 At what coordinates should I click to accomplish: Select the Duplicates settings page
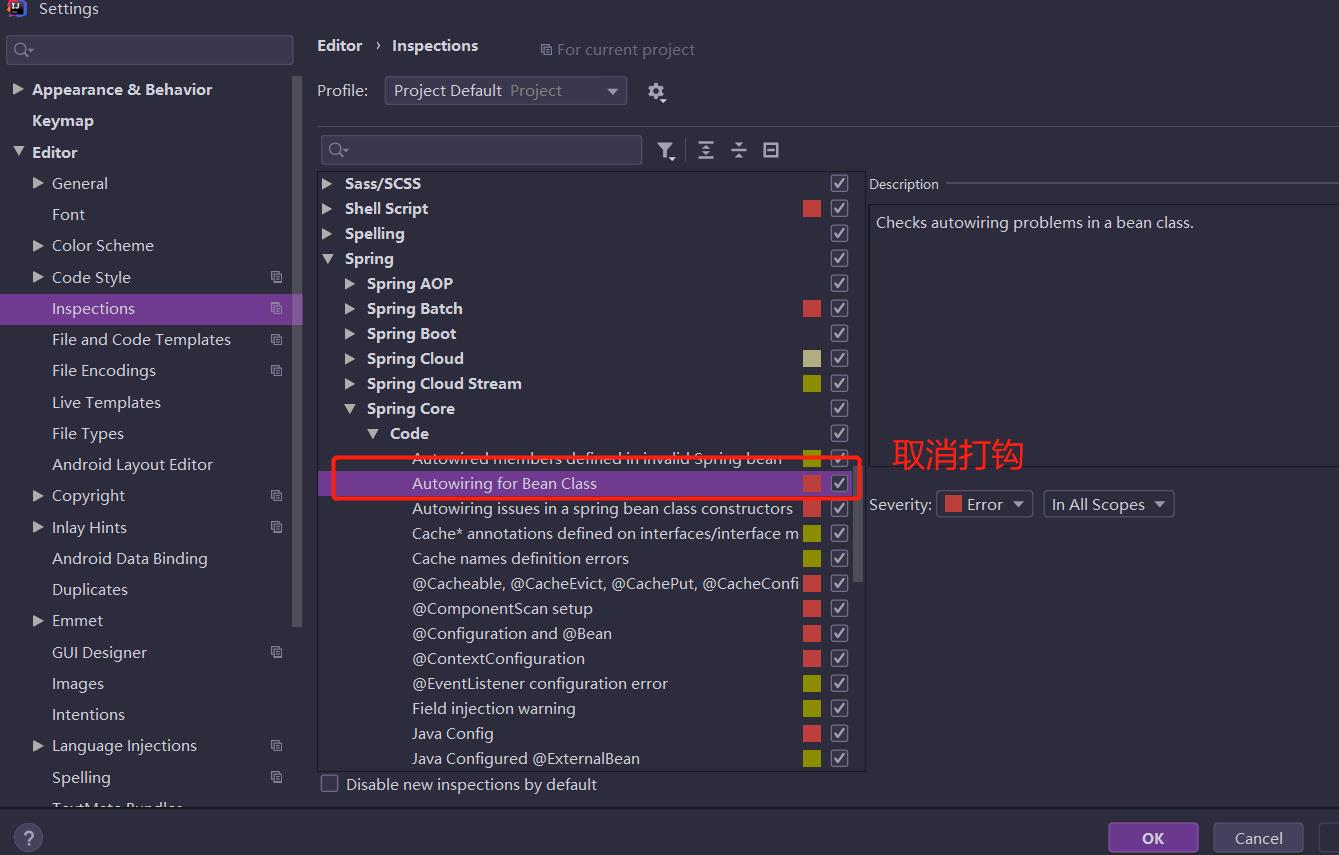(90, 589)
